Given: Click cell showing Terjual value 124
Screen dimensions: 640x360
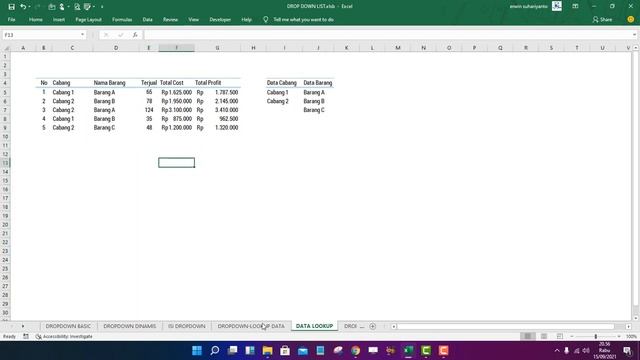Looking at the screenshot, I should click(149, 110).
